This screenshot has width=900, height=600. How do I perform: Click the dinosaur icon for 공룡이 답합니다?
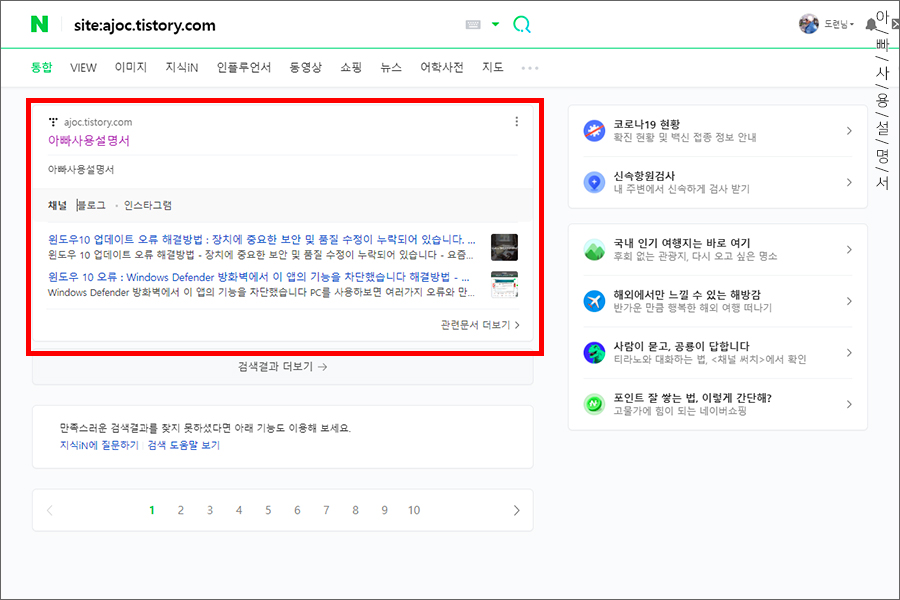click(x=594, y=353)
